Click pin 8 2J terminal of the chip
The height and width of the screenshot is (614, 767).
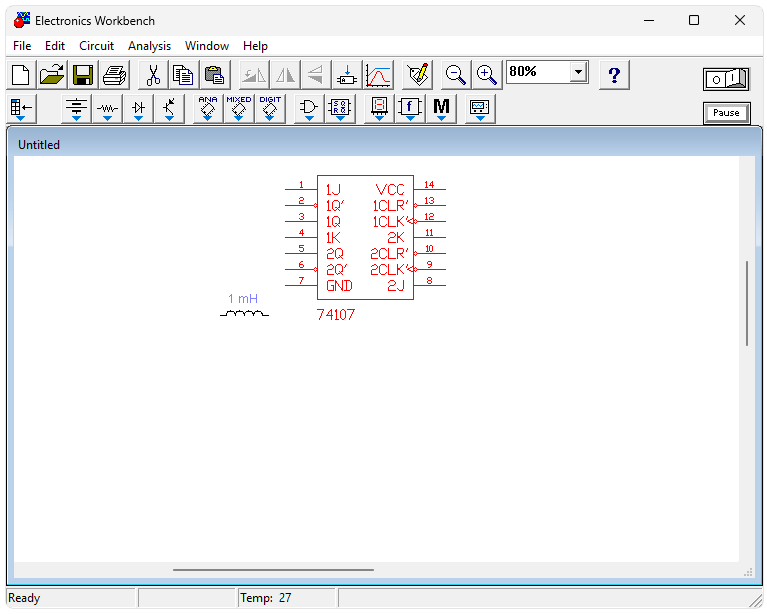[430, 285]
